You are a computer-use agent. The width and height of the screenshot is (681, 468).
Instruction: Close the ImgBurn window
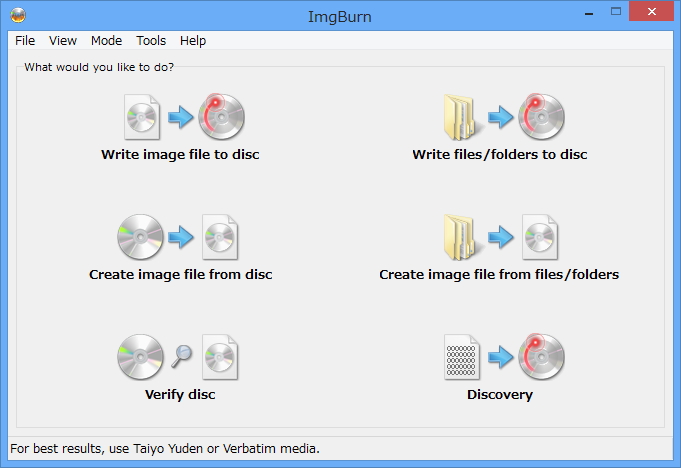pyautogui.click(x=651, y=12)
